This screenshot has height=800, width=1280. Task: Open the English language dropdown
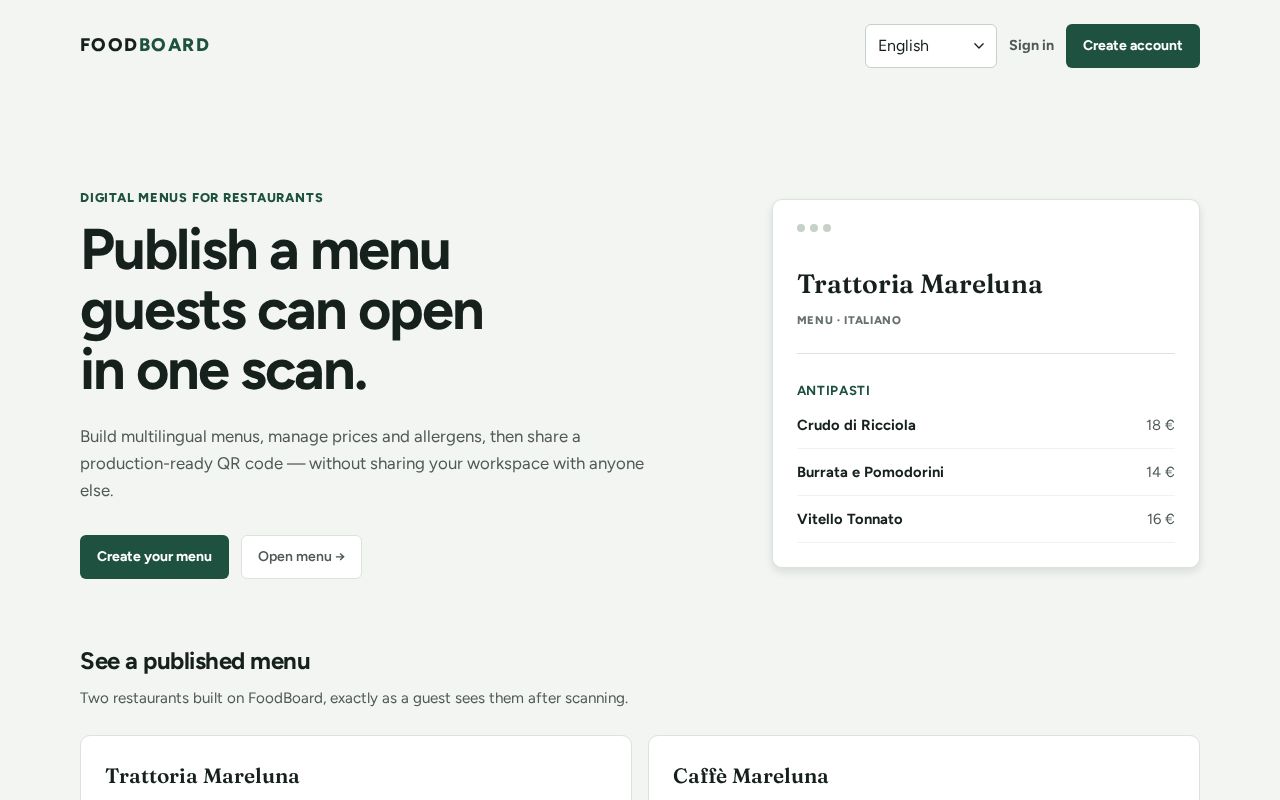tap(931, 46)
